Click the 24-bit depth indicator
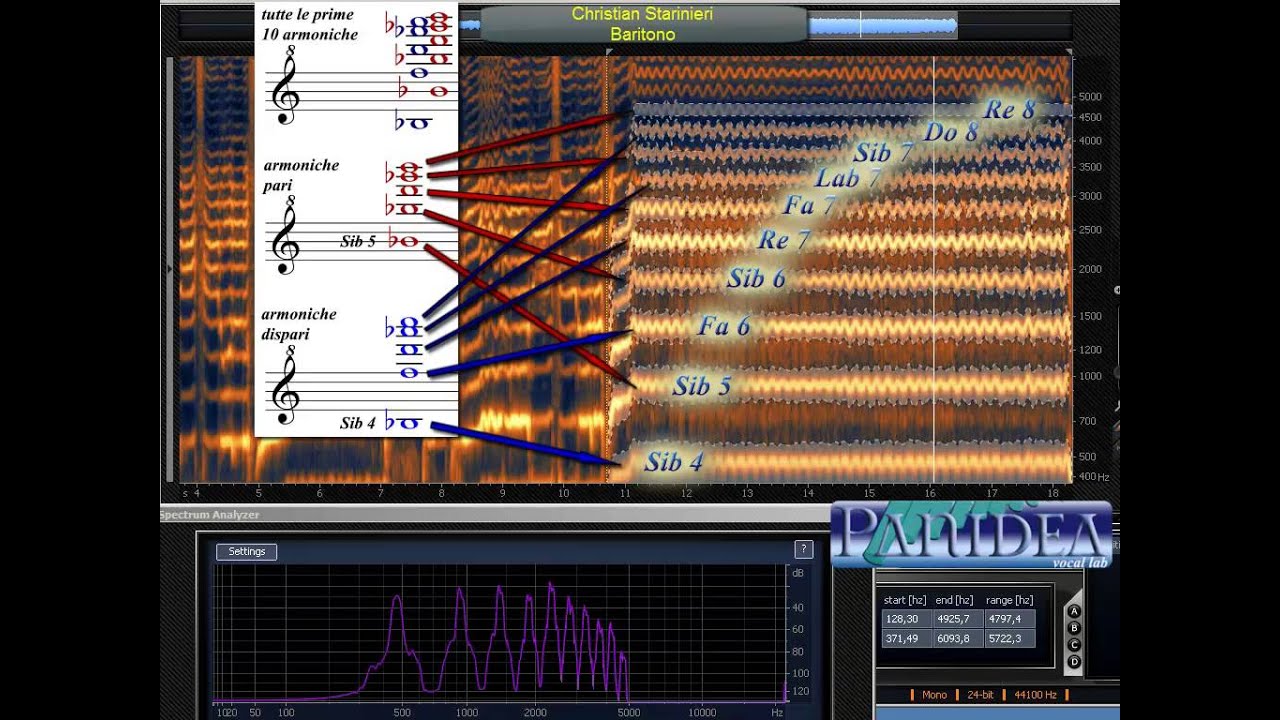This screenshot has width=1280, height=720. tap(981, 694)
